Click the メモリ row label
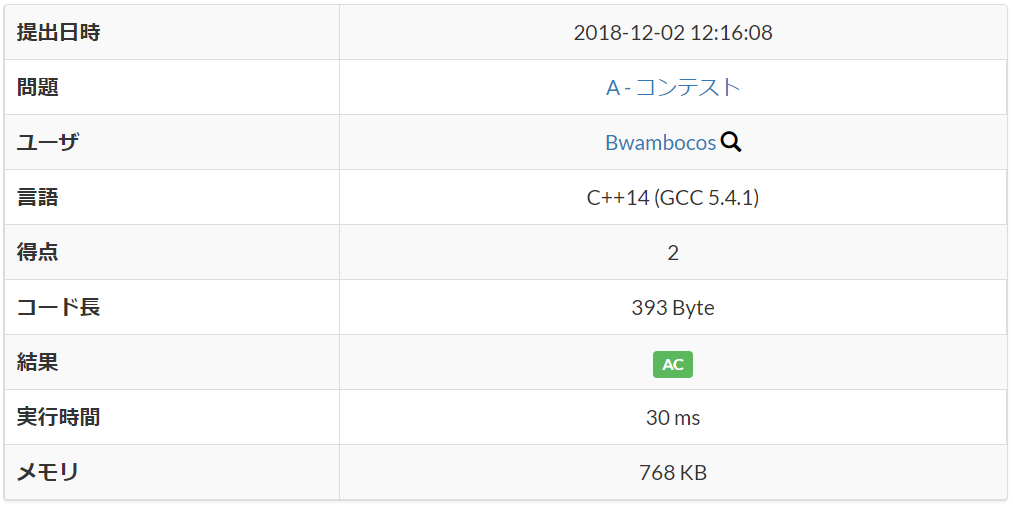The height and width of the screenshot is (506, 1013). tap(48, 472)
